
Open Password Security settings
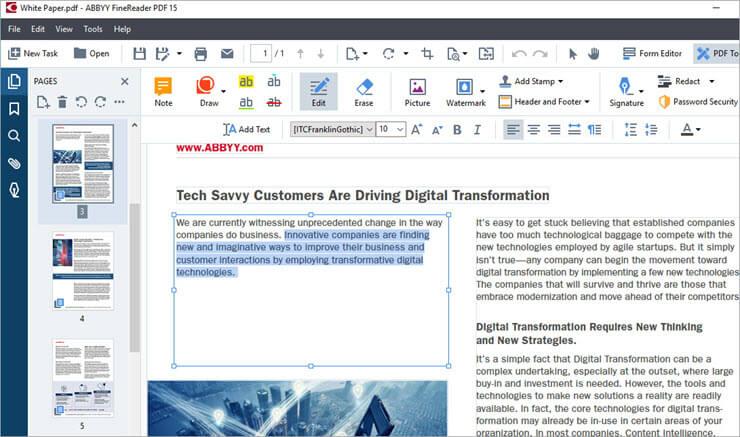[698, 101]
